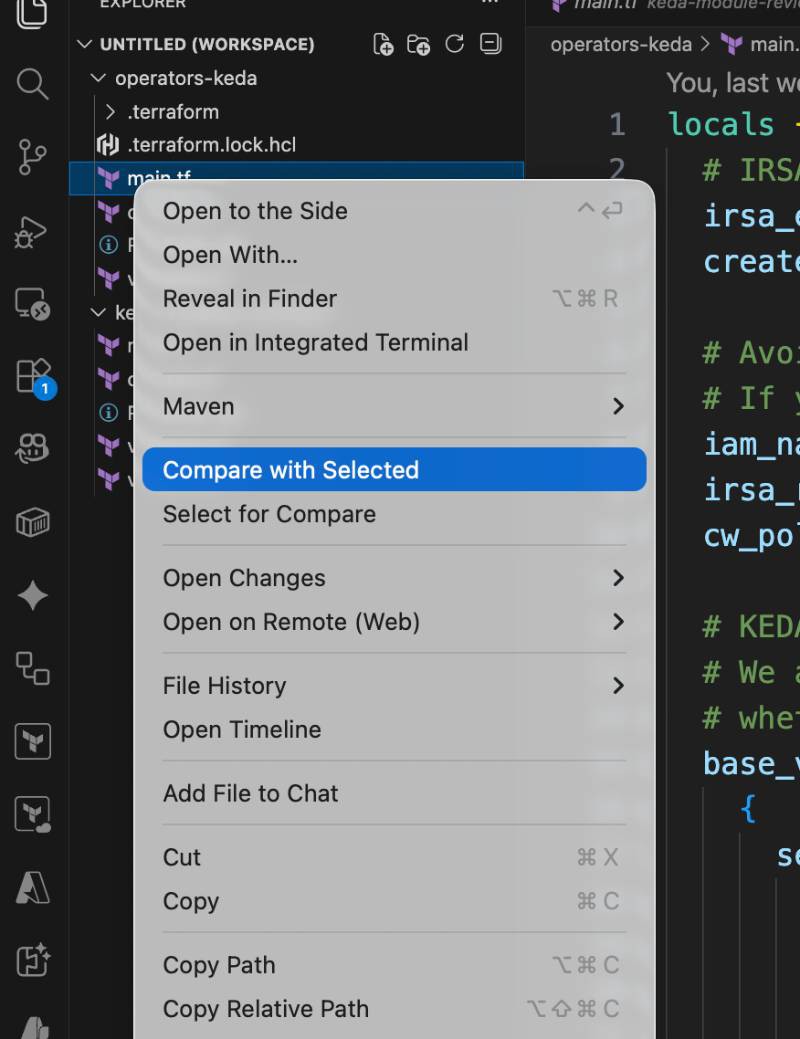Open the .terraform.lock.hcl file

point(211,145)
